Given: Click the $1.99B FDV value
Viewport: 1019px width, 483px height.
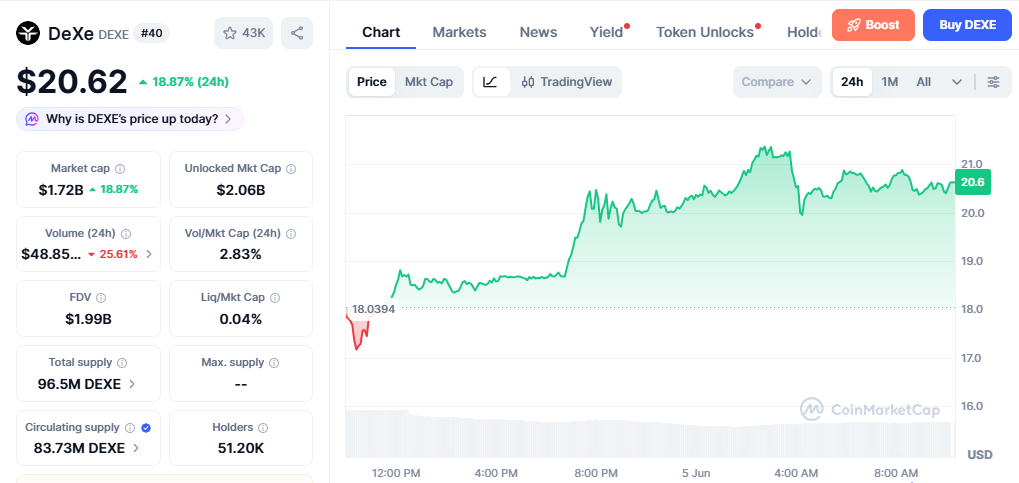Looking at the screenshot, I should (x=88, y=319).
